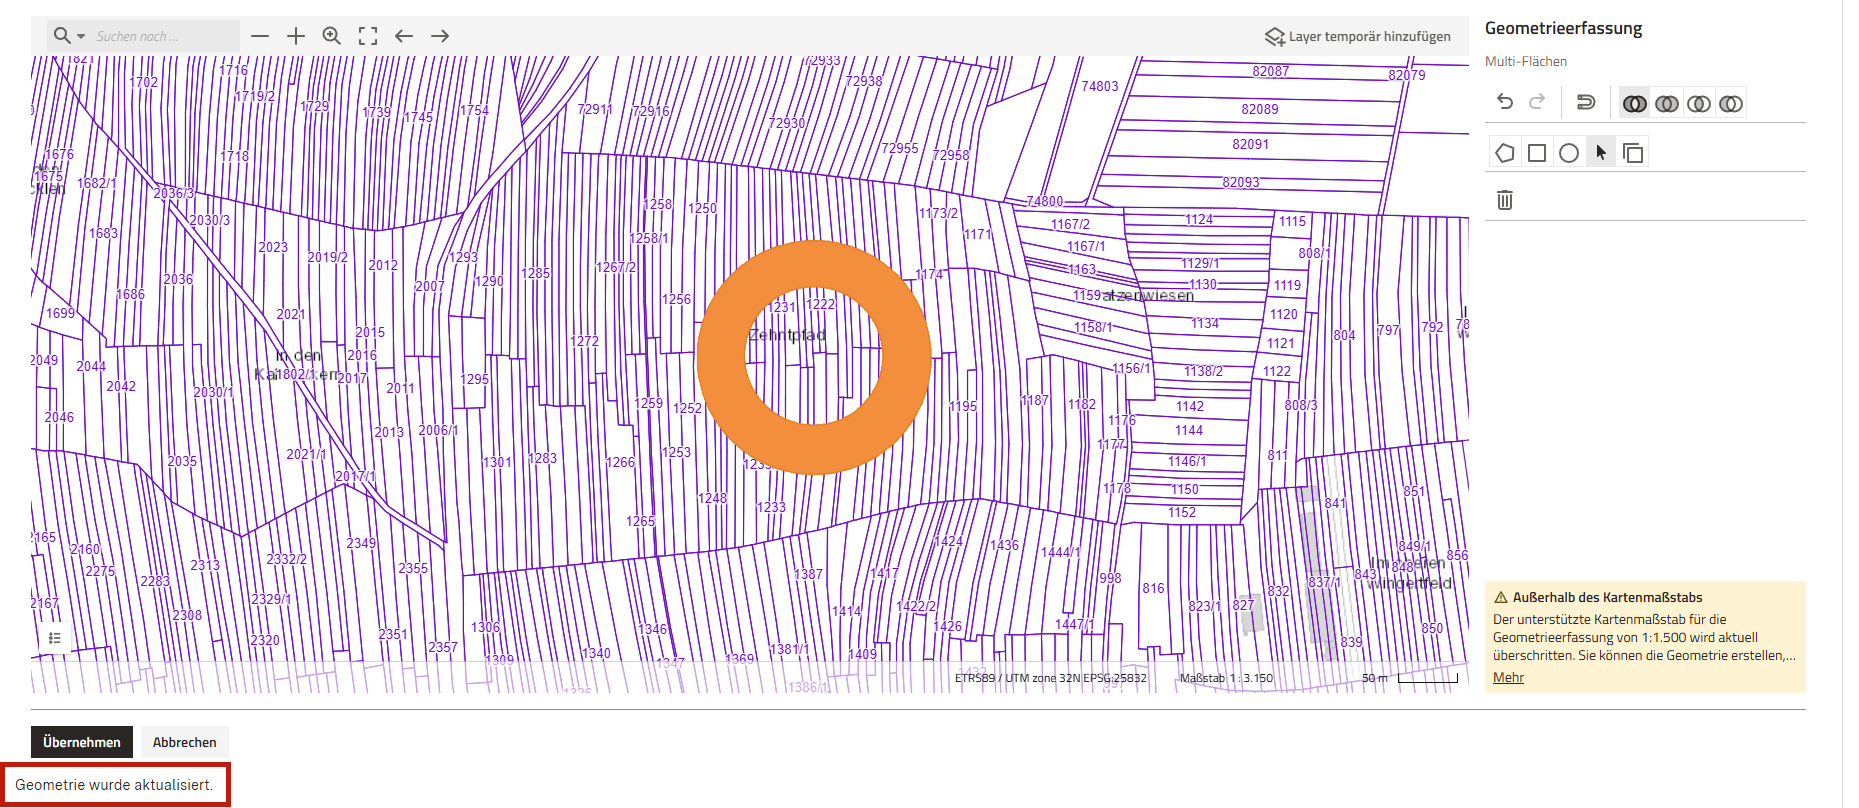
Task: Activate the pointer selection tool
Action: coord(1601,153)
